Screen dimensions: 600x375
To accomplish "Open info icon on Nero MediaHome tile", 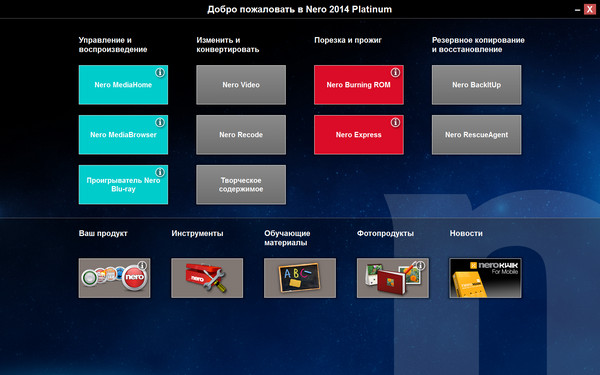I will pos(160,72).
